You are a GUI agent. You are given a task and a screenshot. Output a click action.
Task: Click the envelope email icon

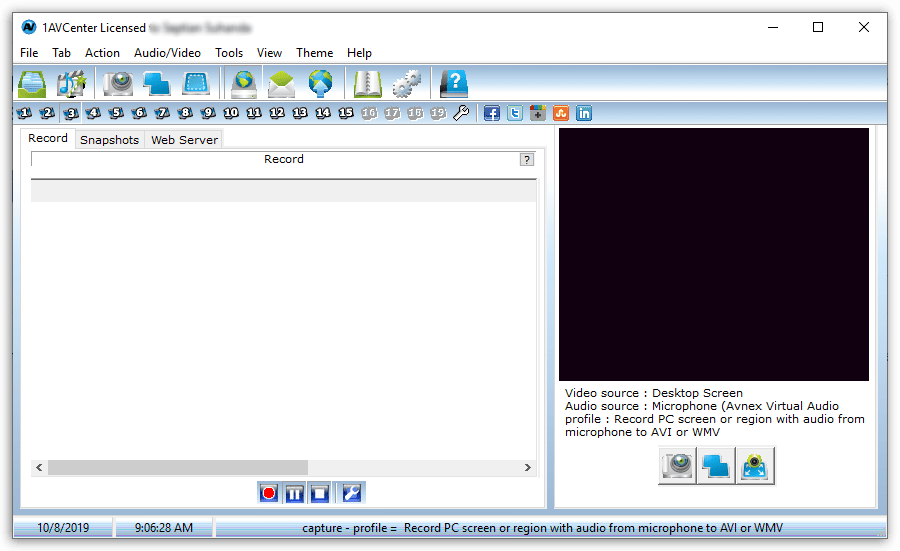282,83
